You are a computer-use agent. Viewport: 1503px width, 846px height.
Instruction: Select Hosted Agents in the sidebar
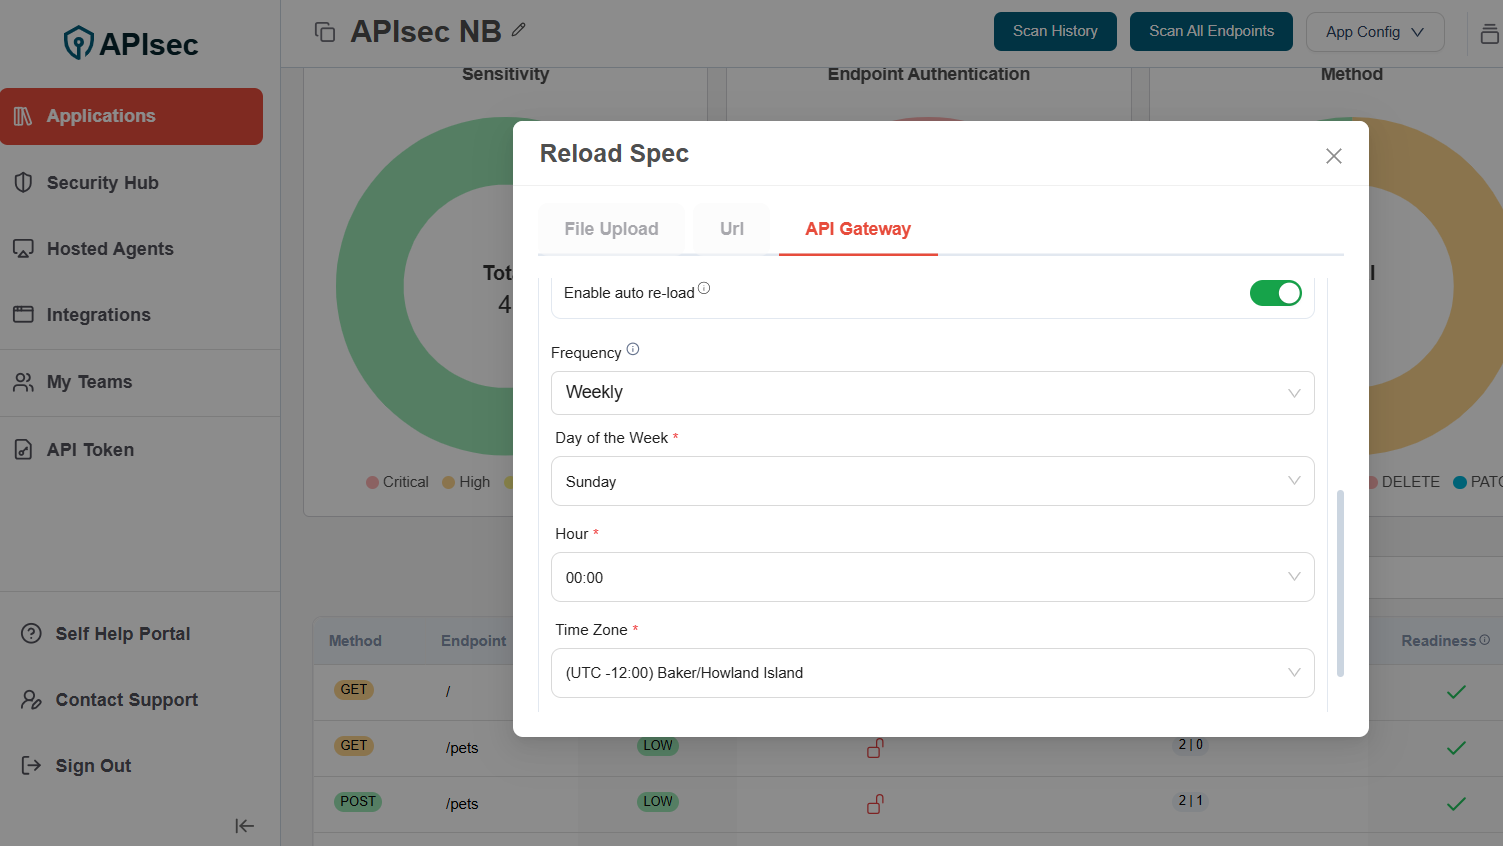click(110, 248)
